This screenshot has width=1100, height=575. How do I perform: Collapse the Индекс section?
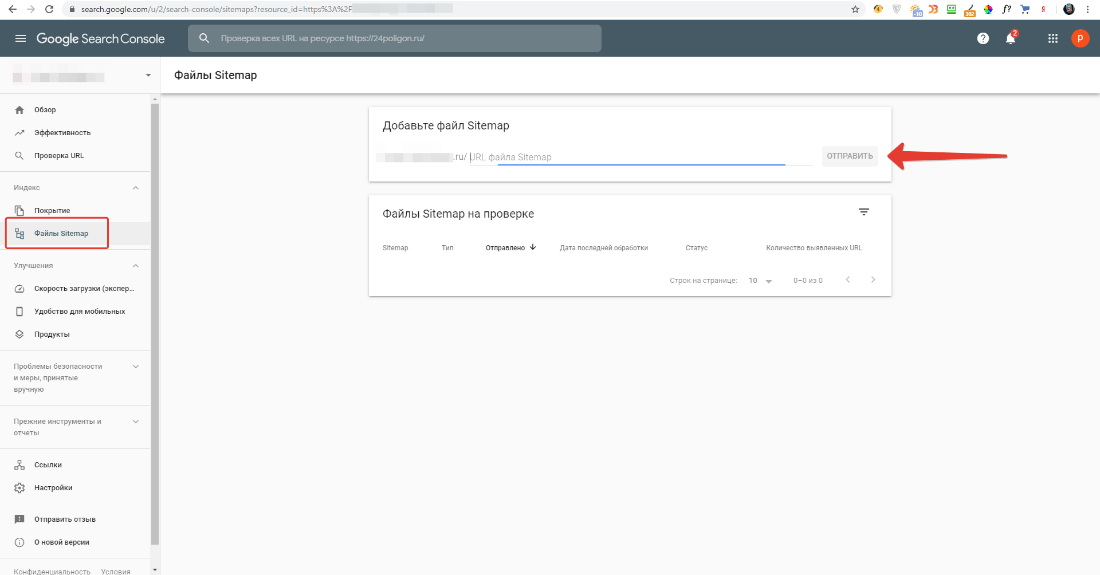(135, 188)
